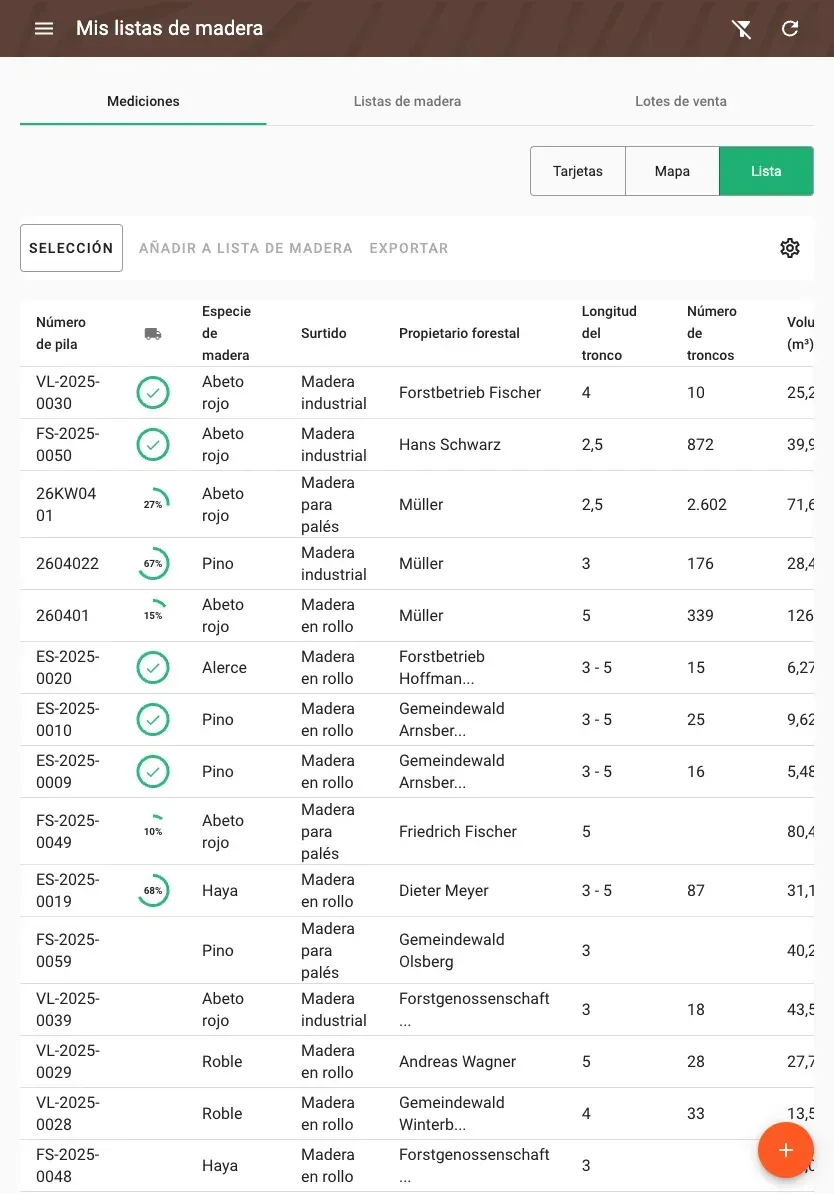Open row 2604022

click(417, 563)
